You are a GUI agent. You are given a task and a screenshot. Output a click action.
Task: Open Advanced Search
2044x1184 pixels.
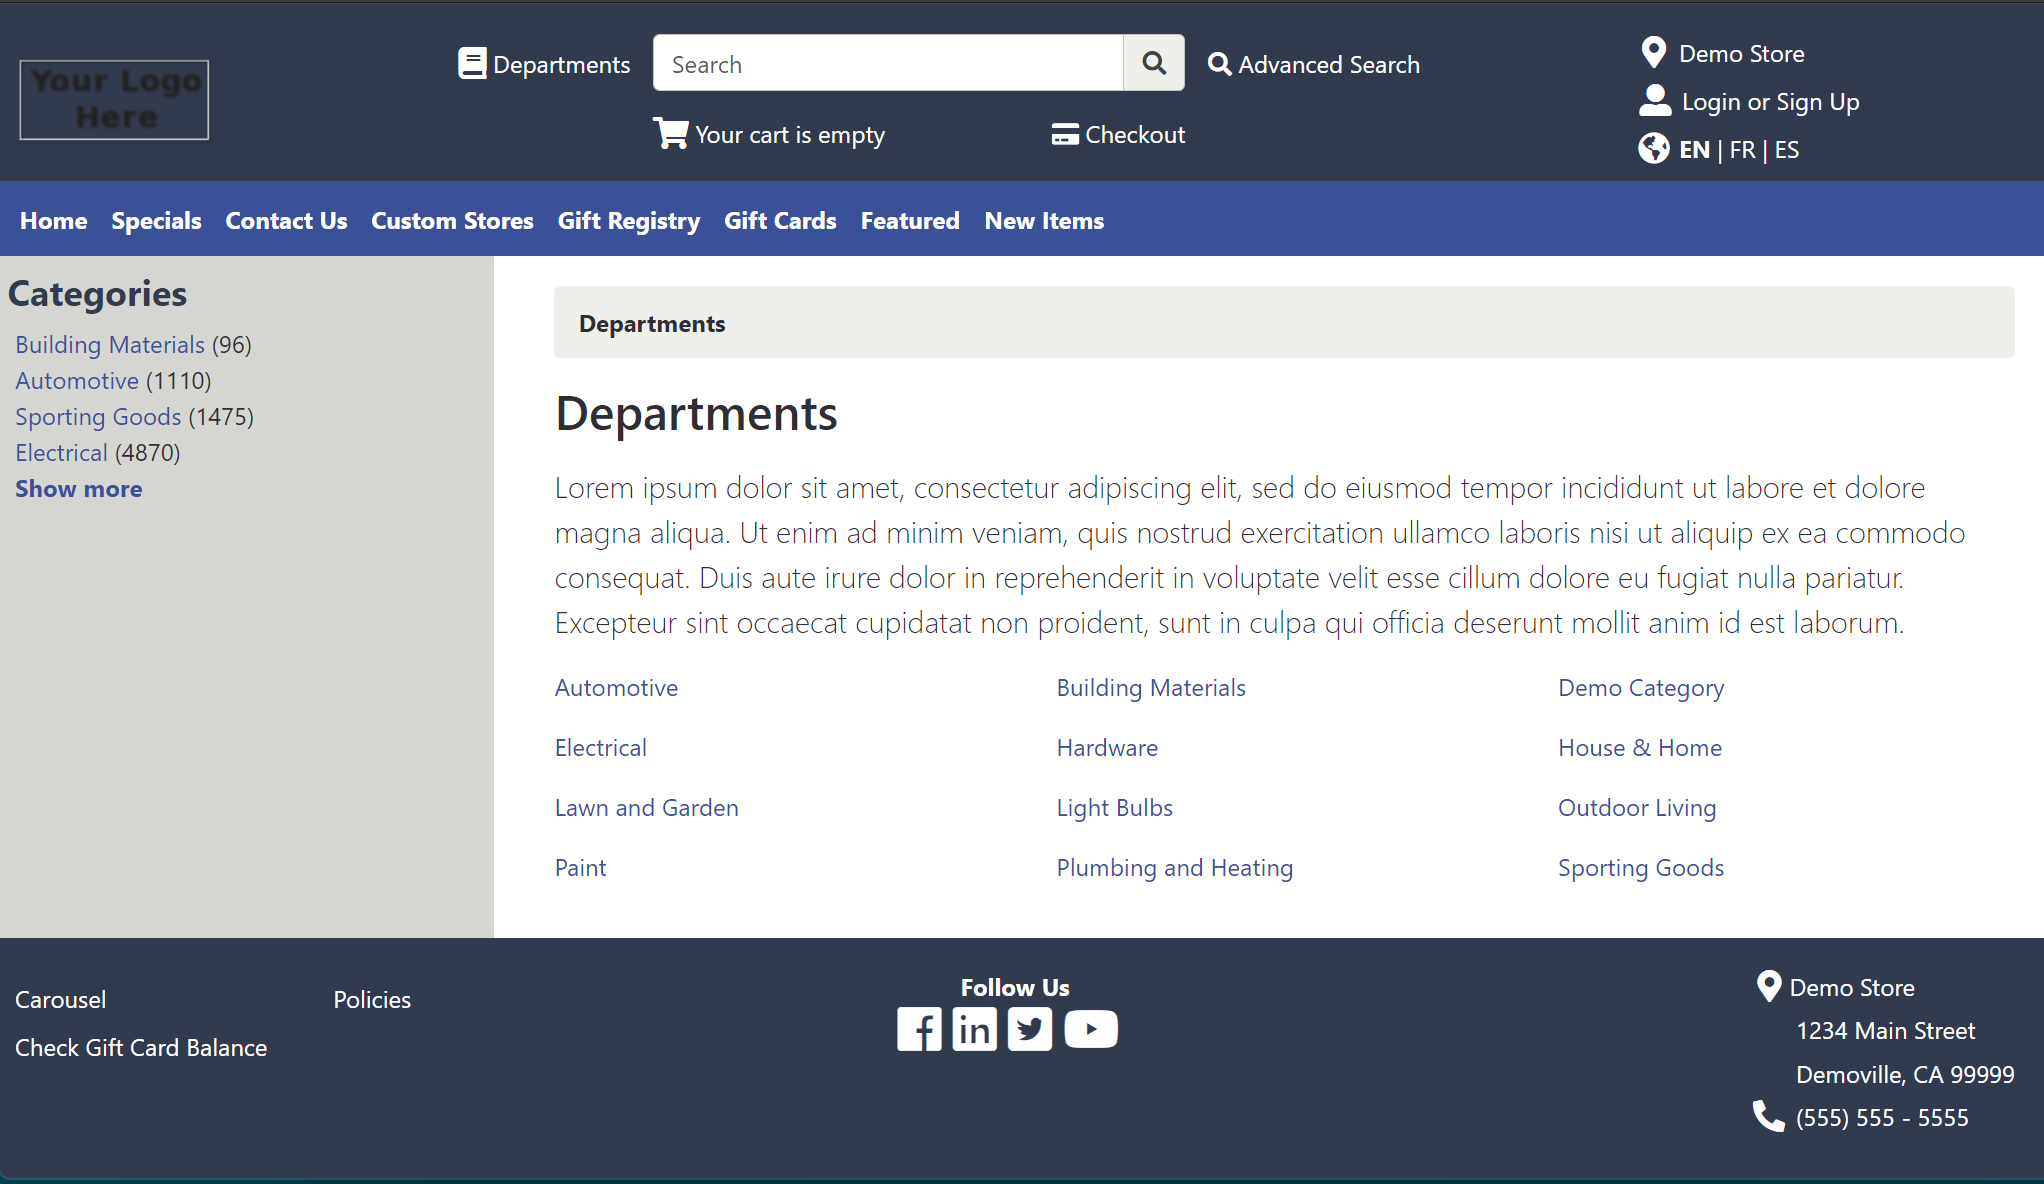tap(1314, 65)
